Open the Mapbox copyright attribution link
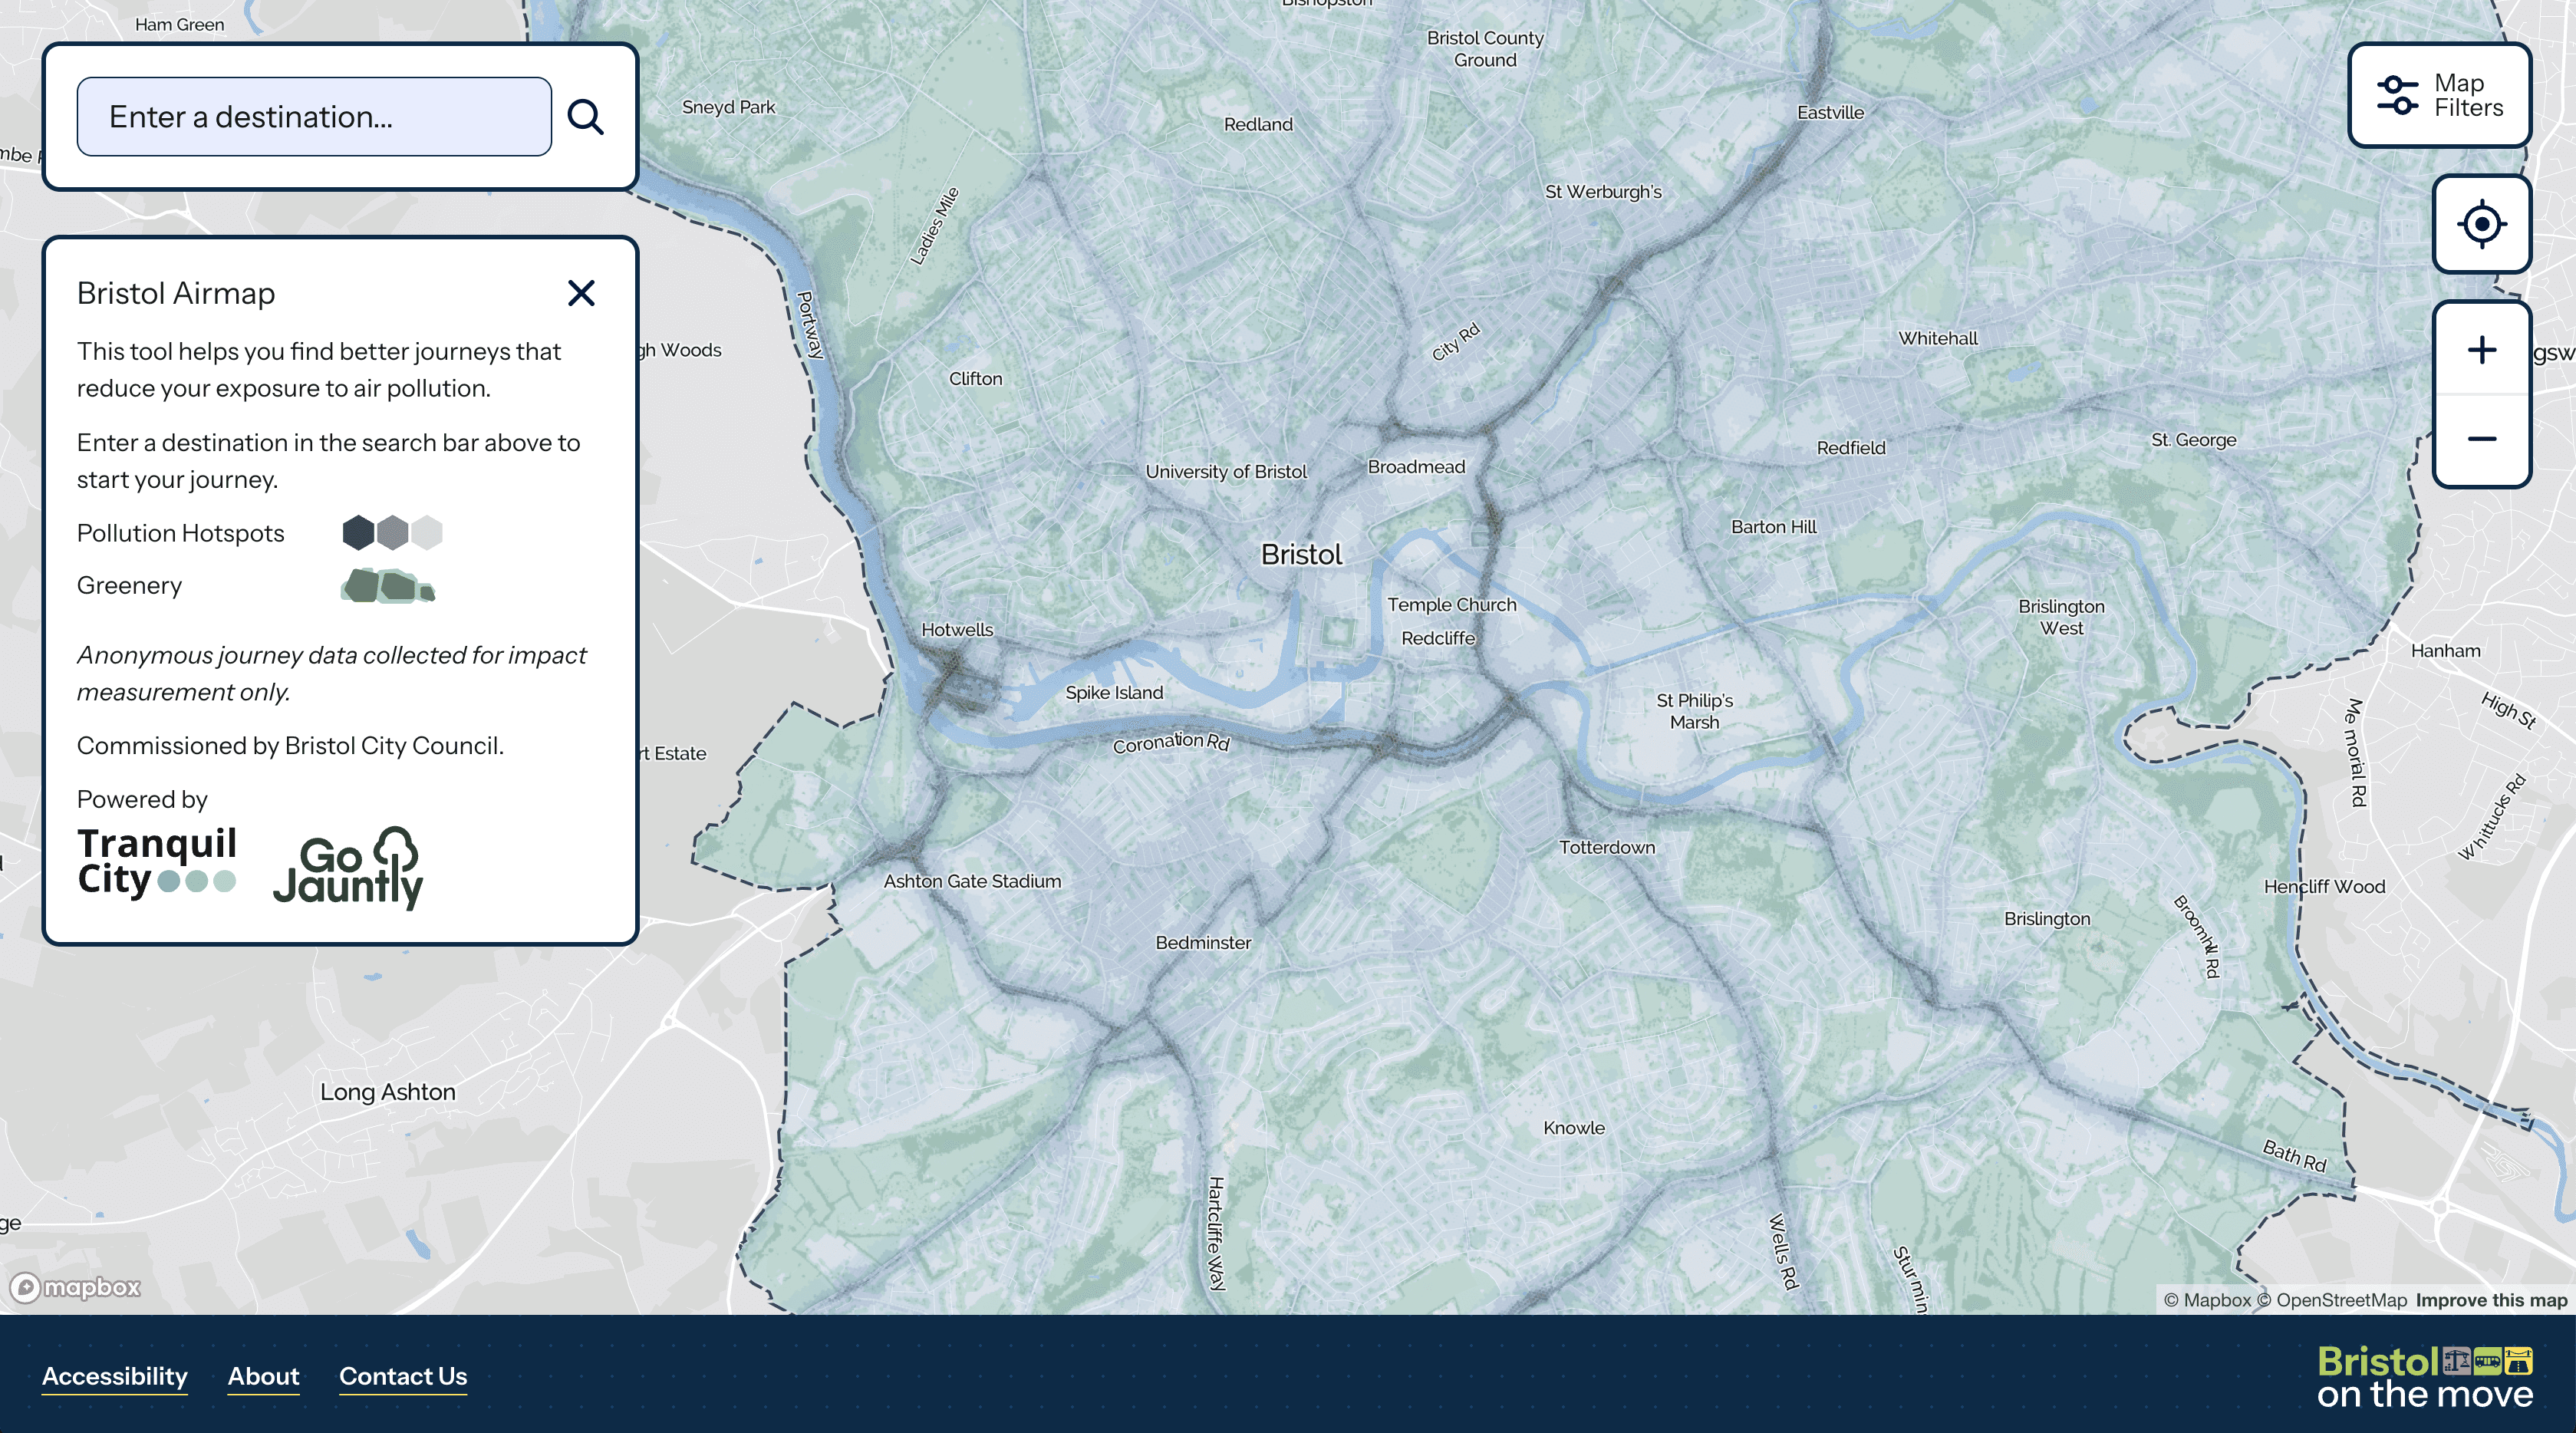Image resolution: width=2576 pixels, height=1433 pixels. (x=2207, y=1300)
